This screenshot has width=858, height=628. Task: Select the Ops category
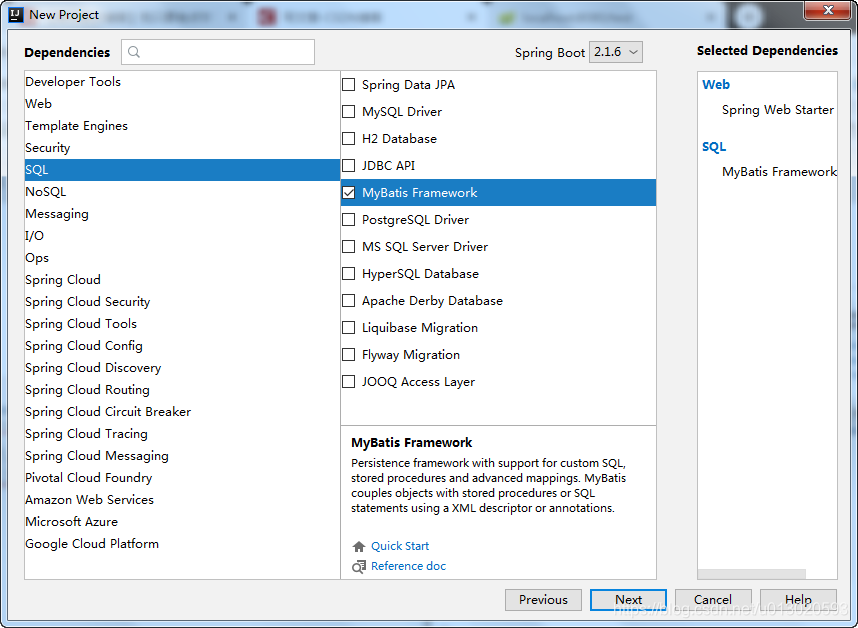tap(182, 258)
